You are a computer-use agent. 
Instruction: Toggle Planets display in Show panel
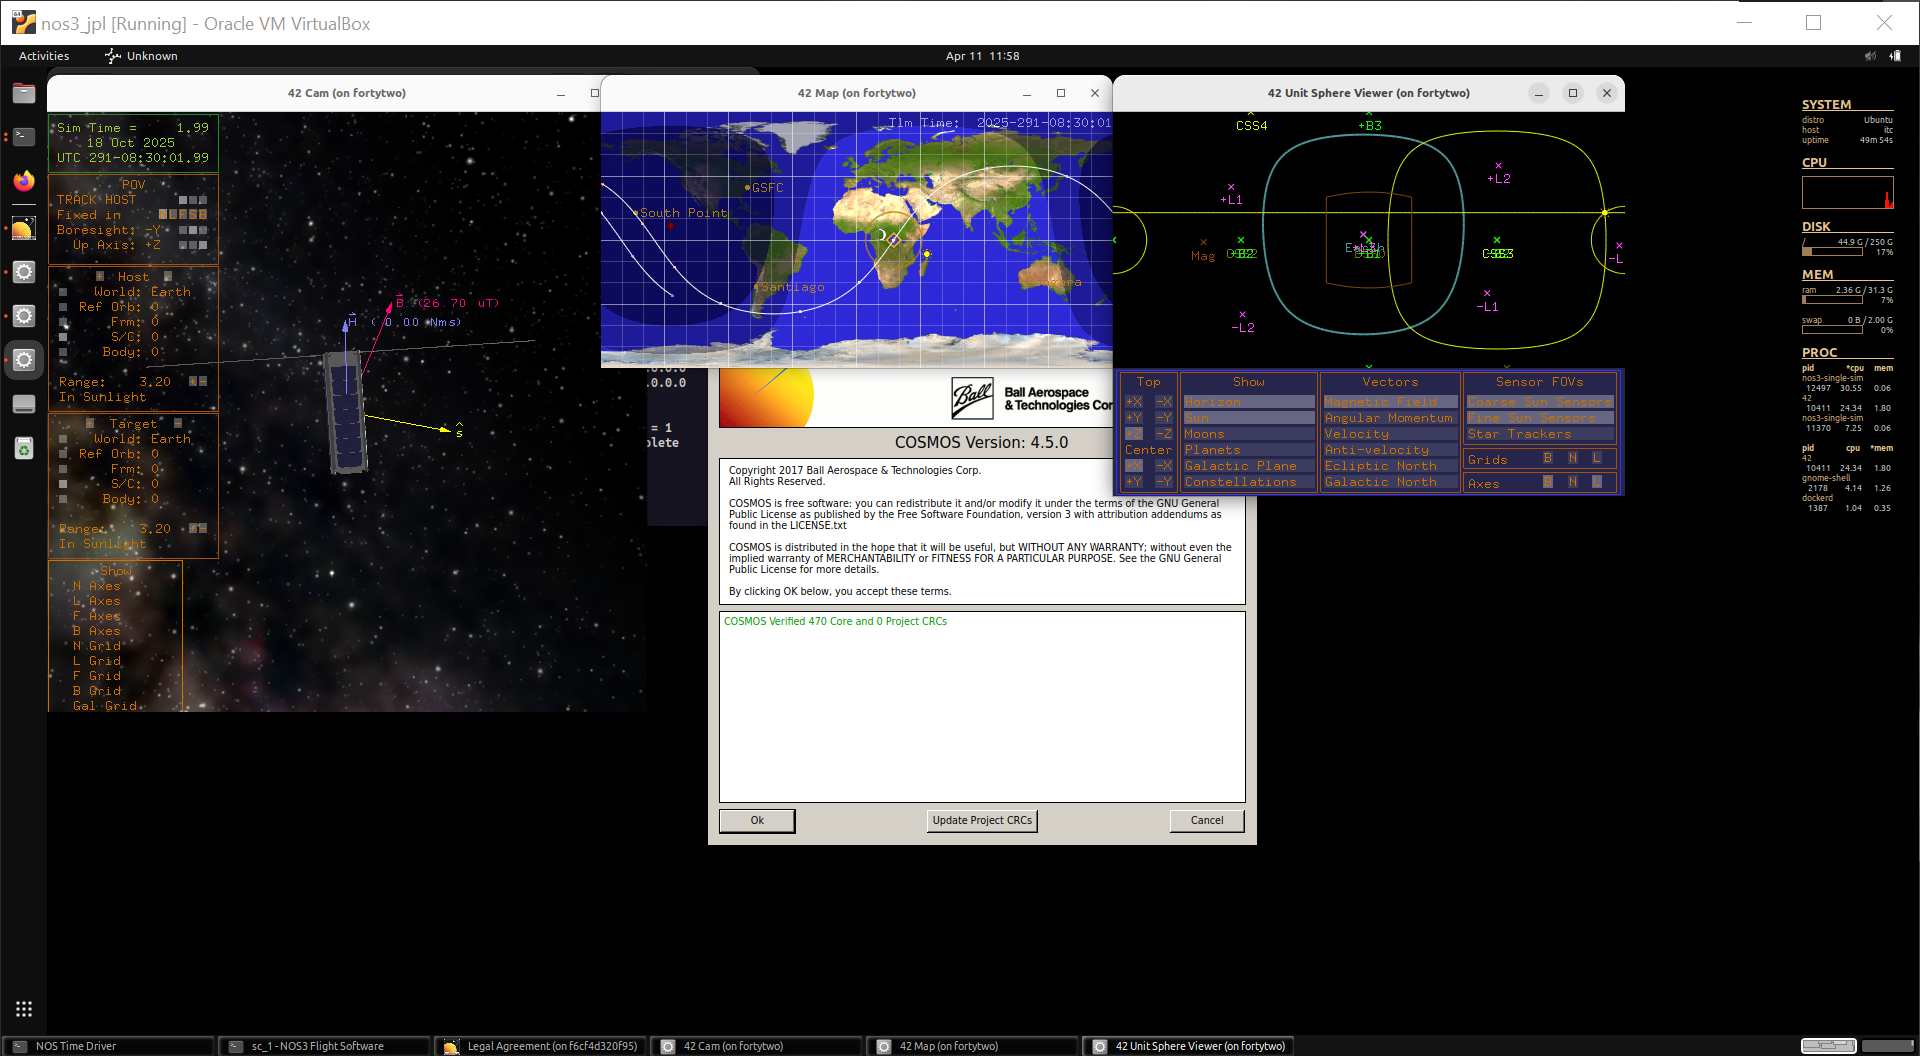click(x=1249, y=450)
